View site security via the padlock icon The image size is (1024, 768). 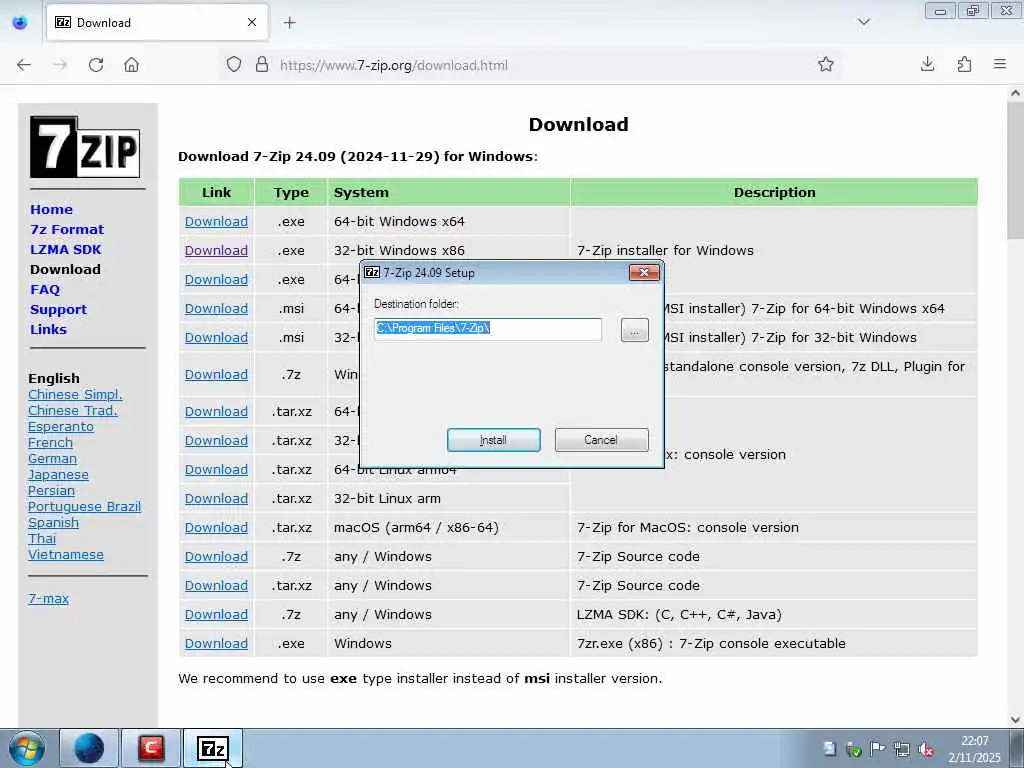[262, 65]
